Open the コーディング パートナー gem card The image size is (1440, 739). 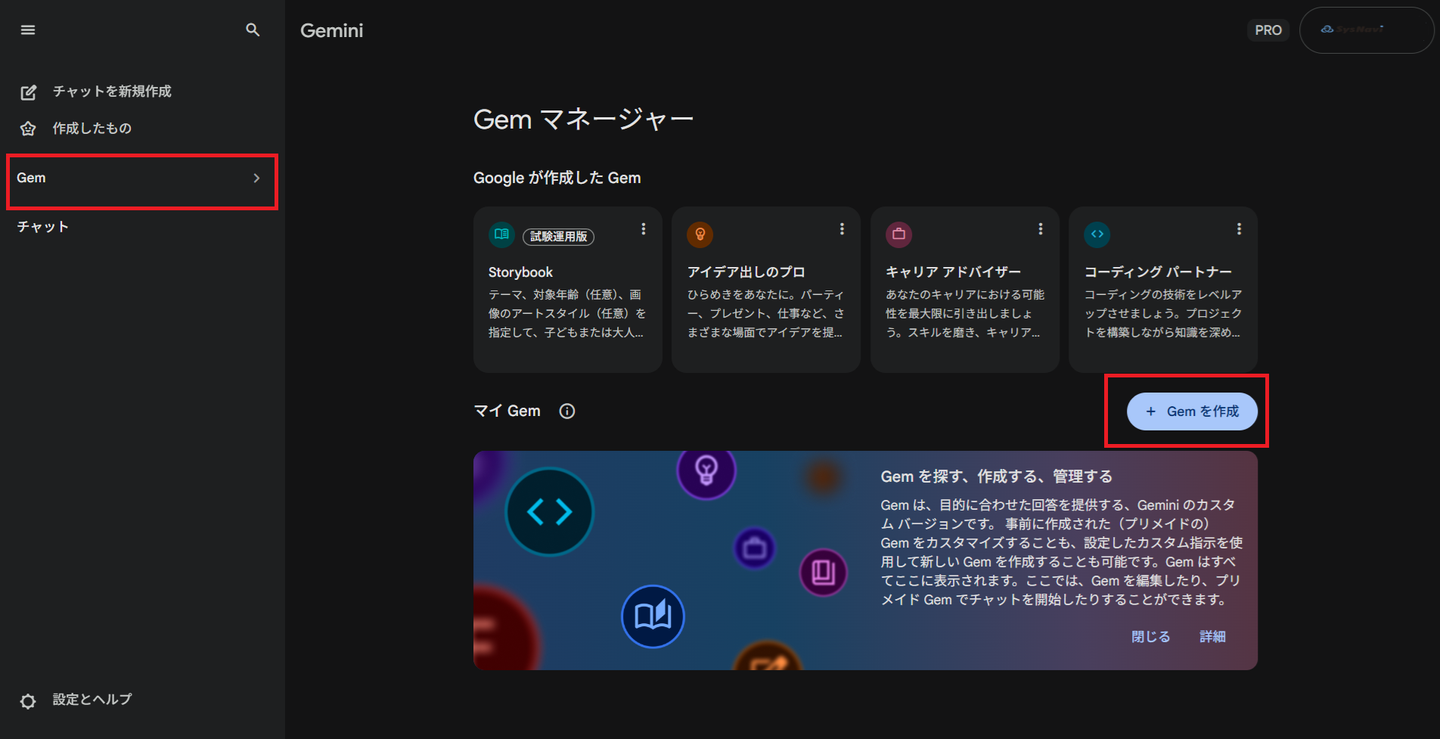(1163, 290)
